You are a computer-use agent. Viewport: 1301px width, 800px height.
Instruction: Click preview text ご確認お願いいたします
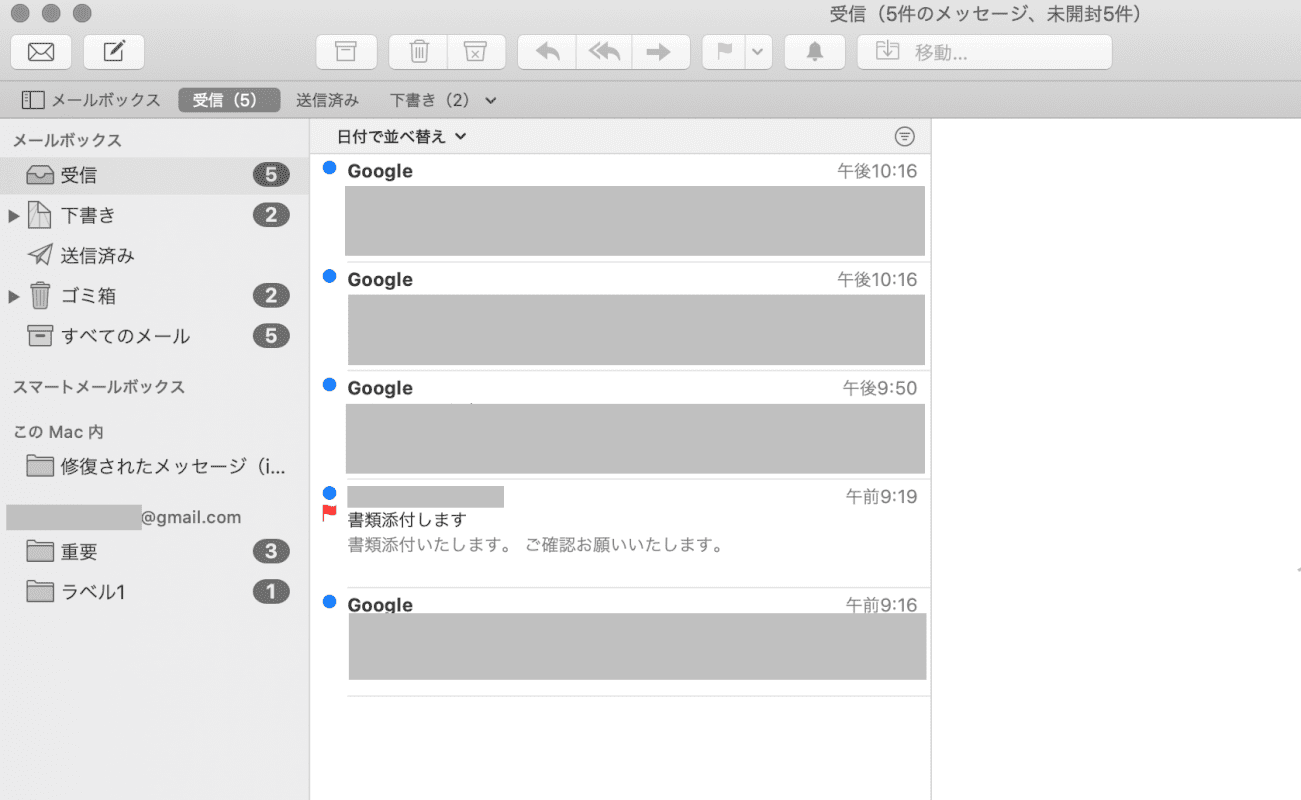(624, 546)
